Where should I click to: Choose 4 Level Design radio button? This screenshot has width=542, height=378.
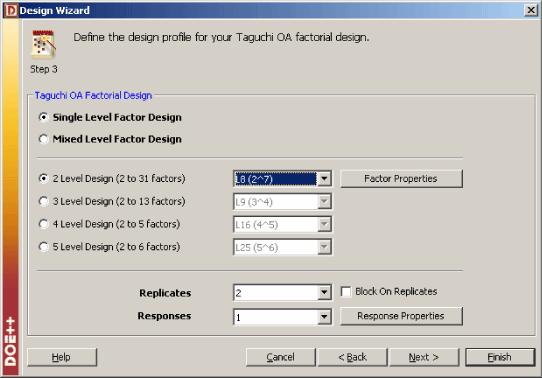coord(44,224)
